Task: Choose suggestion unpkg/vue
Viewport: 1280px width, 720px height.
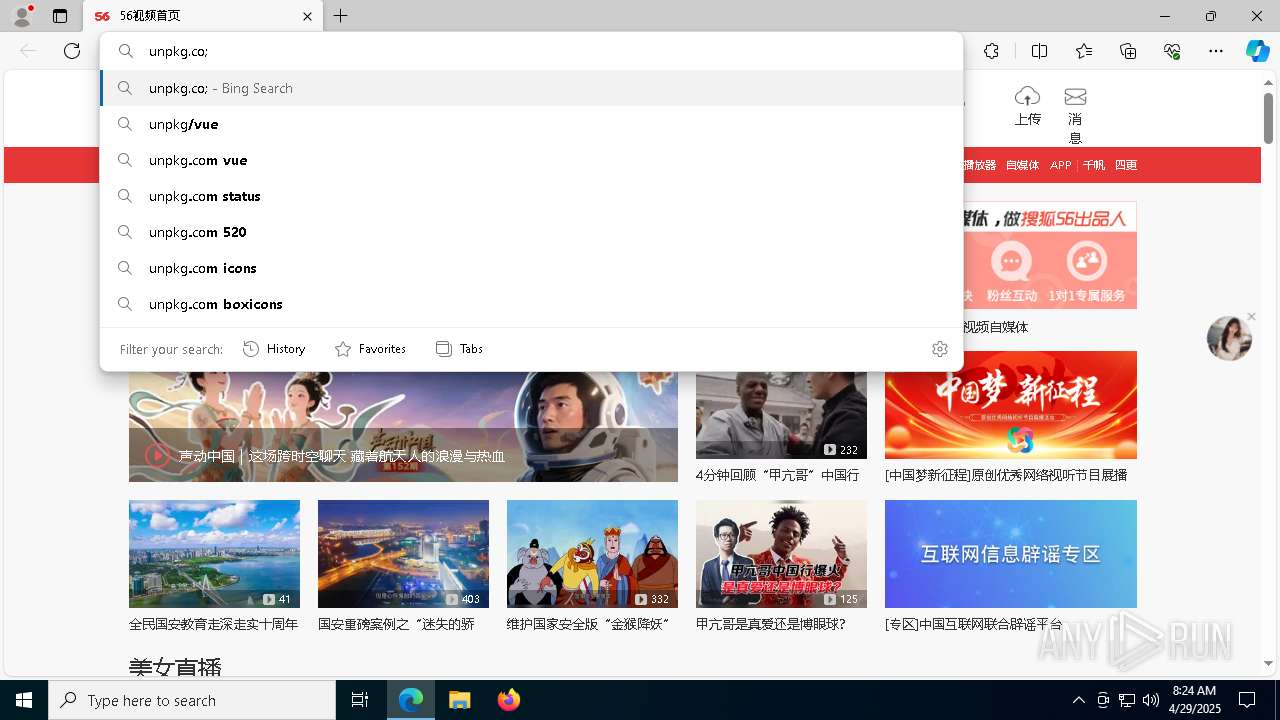Action: click(532, 124)
